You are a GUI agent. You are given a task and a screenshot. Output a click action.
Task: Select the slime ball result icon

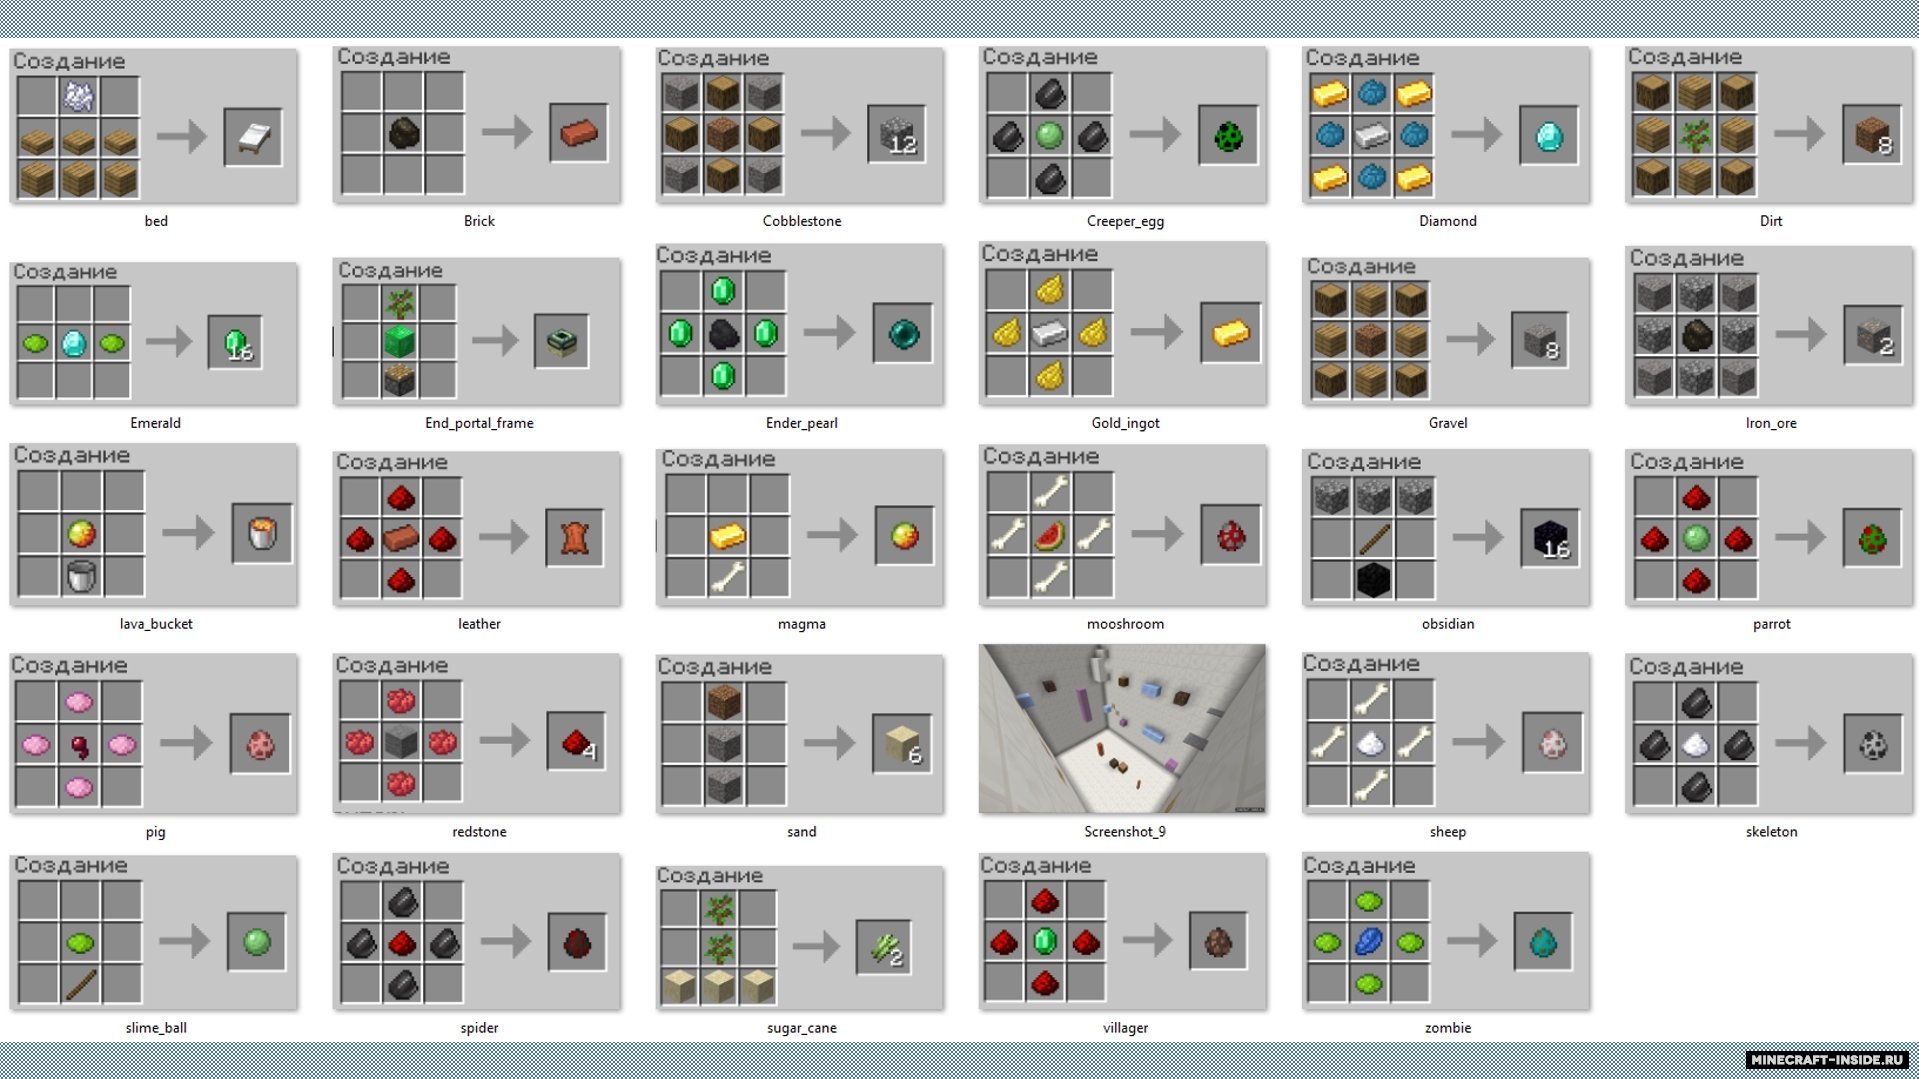pos(256,941)
